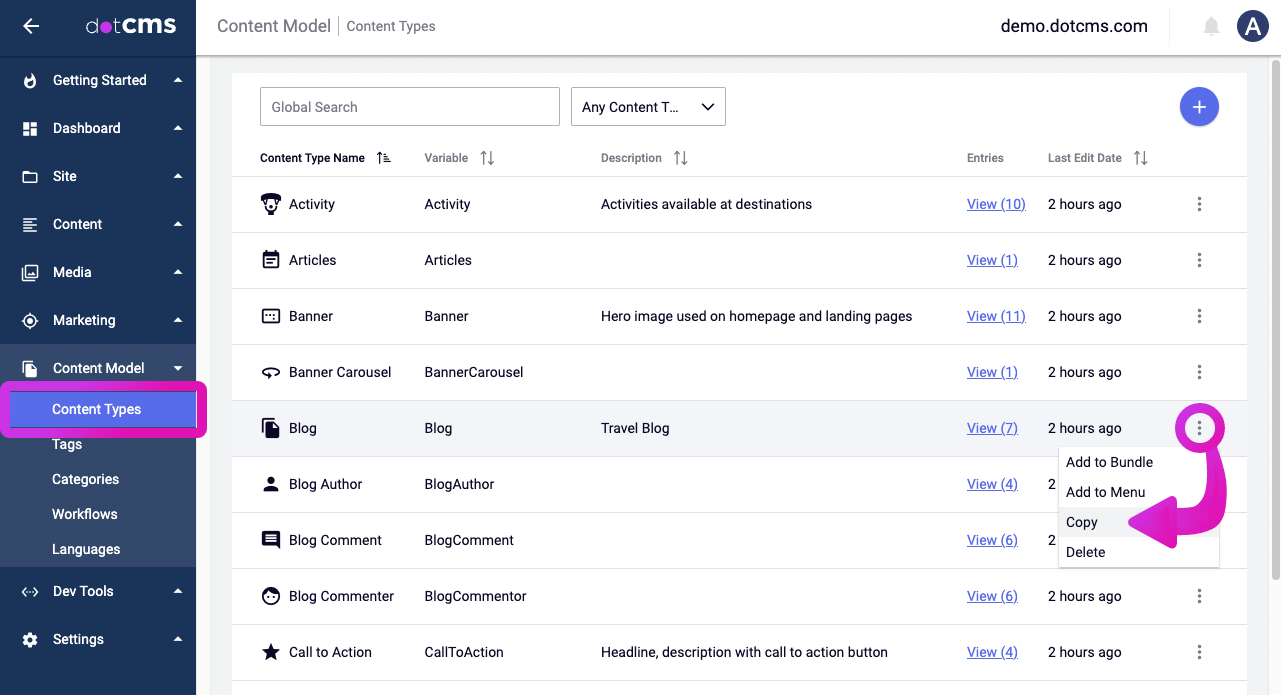Click the blue plus add content type button
This screenshot has height=695, width=1281.
pyautogui.click(x=1199, y=107)
